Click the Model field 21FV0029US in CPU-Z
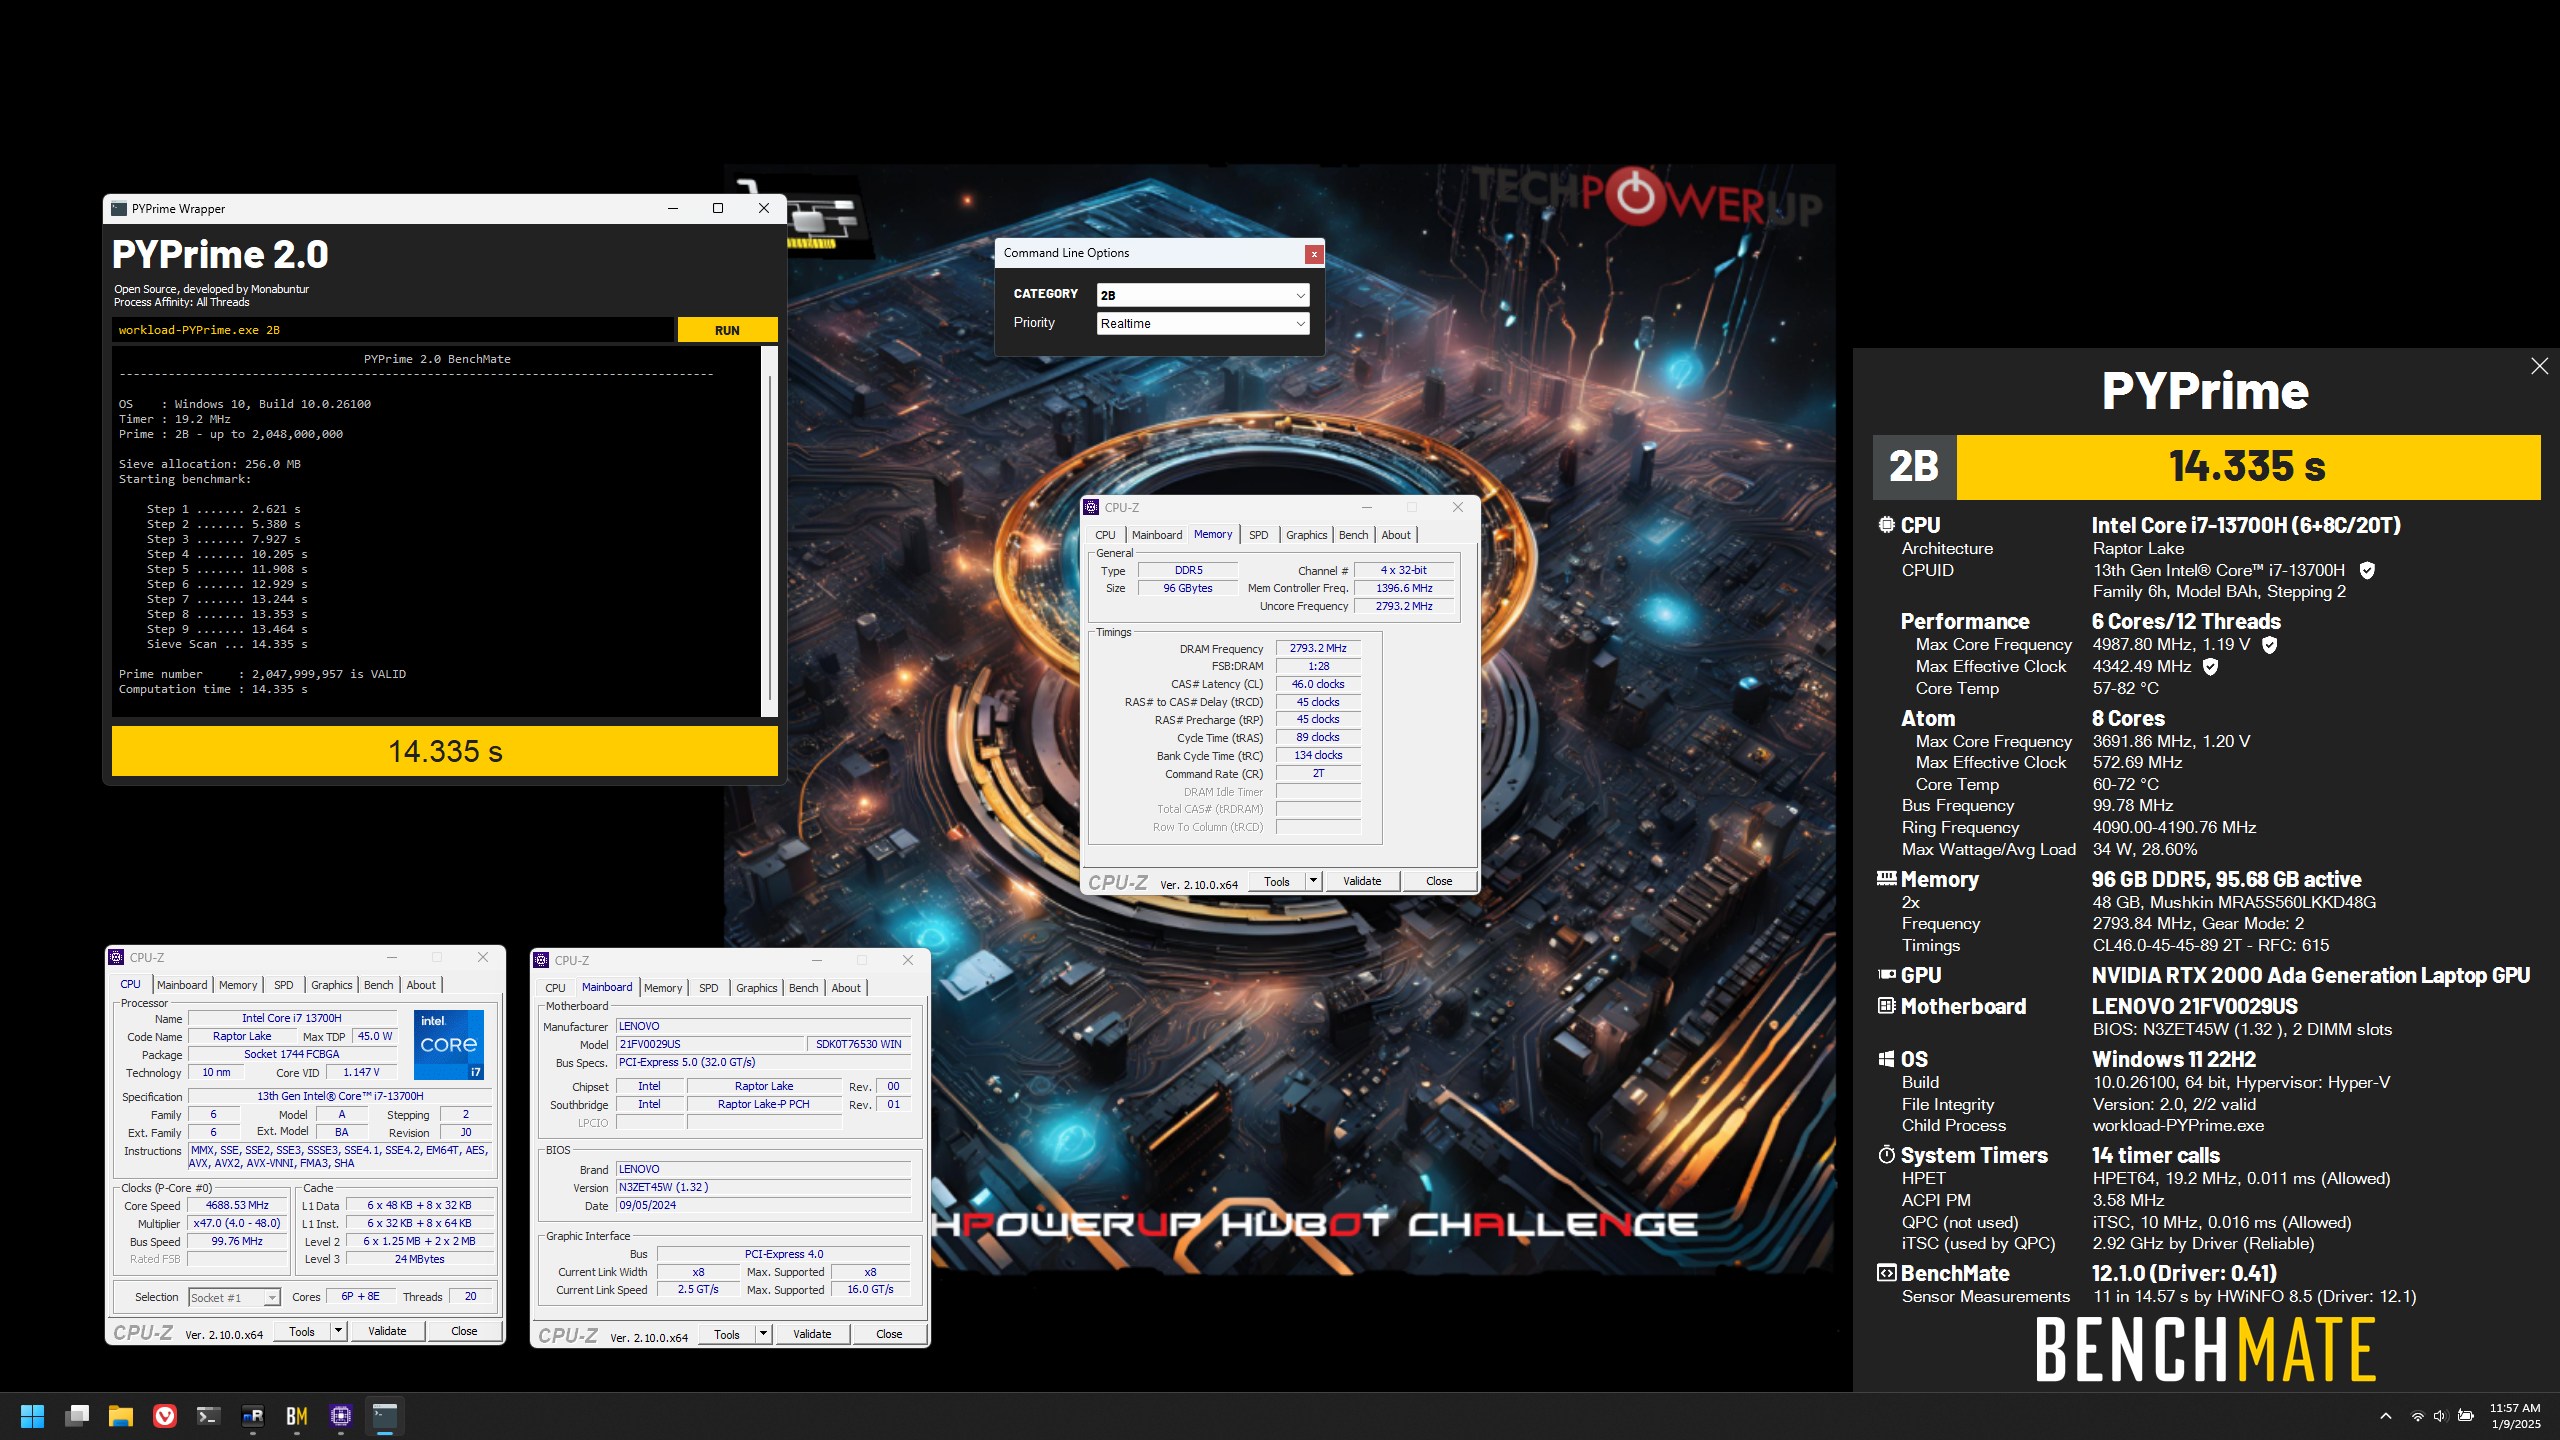 click(x=709, y=1044)
